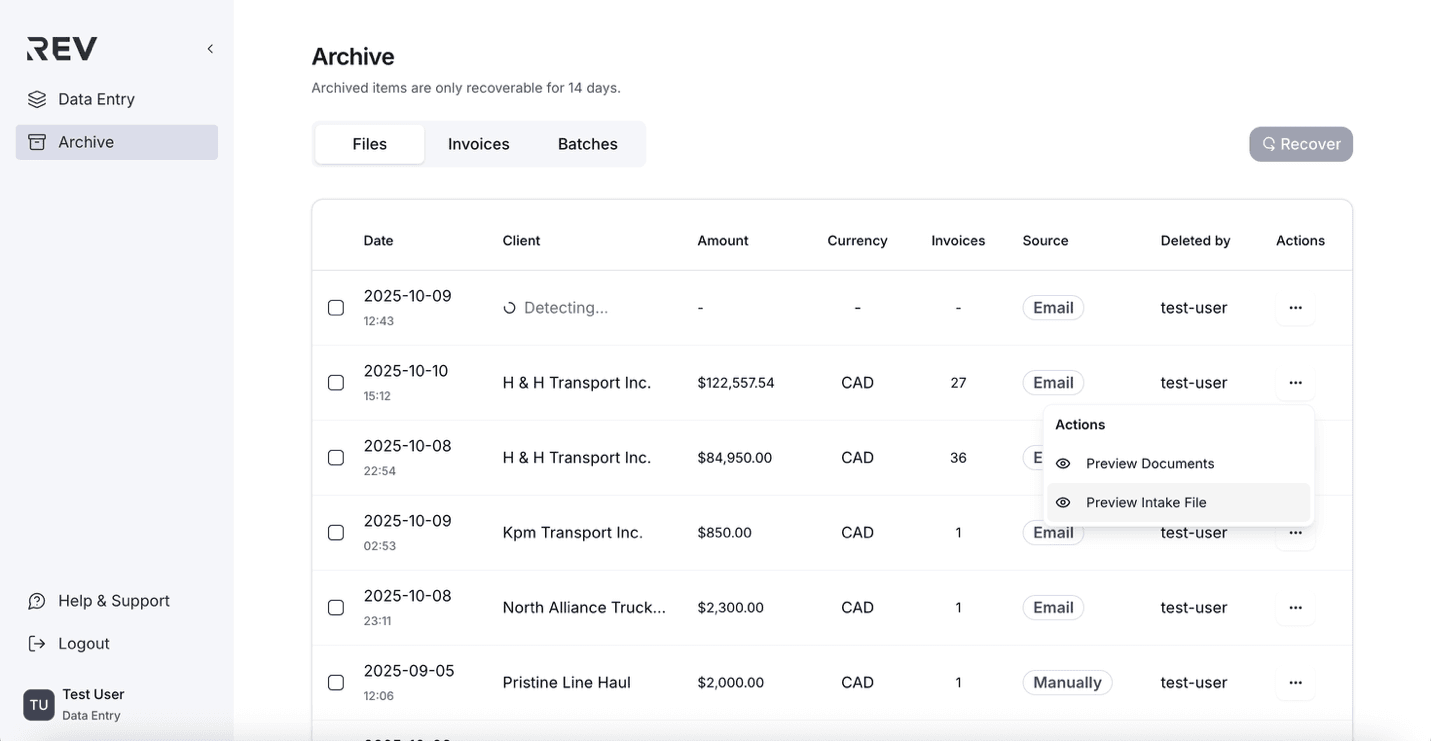
Task: Click the TU user avatar
Action: (x=38, y=704)
